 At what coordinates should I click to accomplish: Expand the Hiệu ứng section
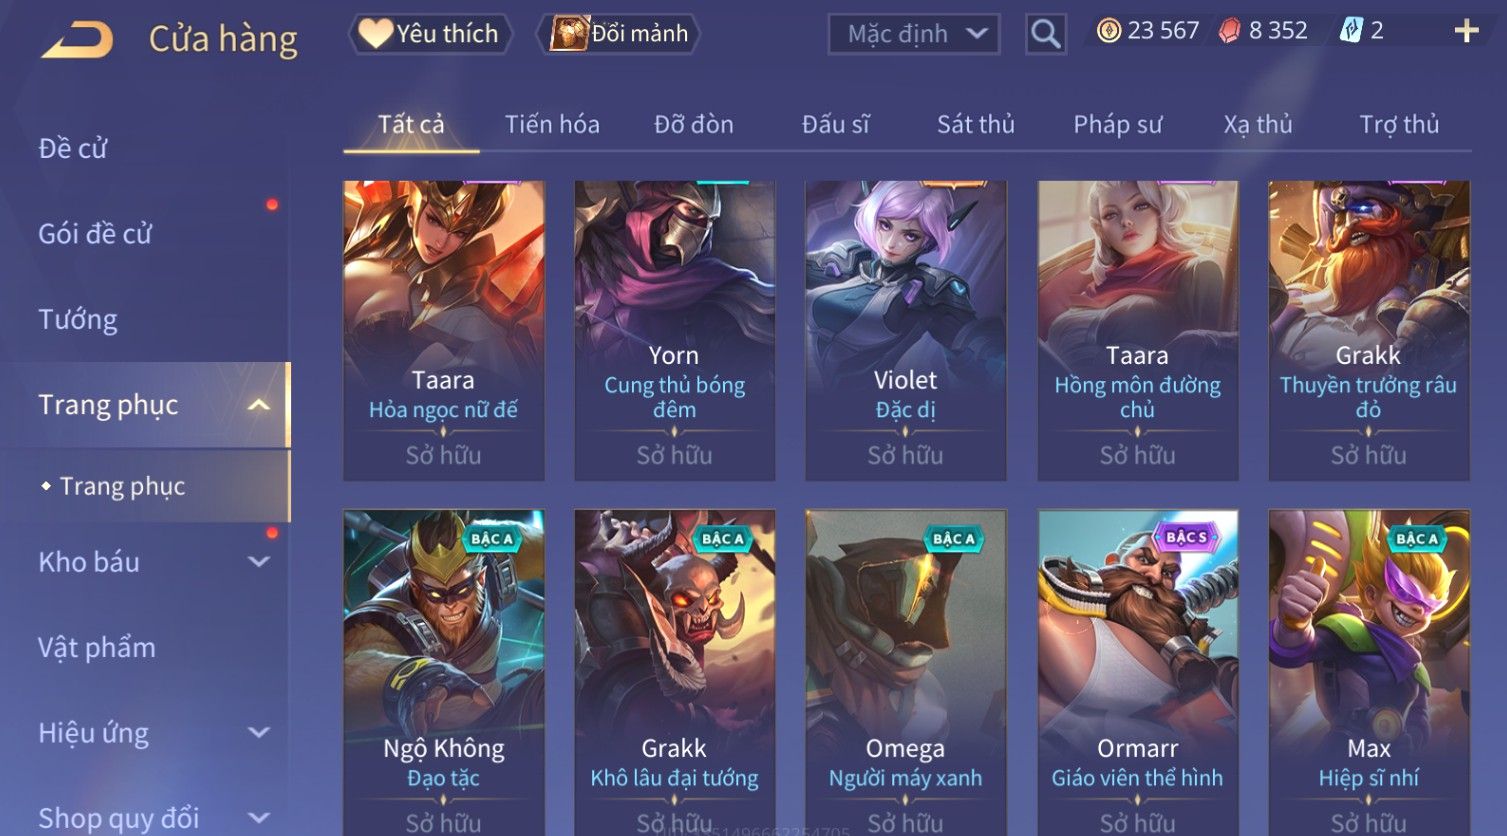pyautogui.click(x=258, y=733)
